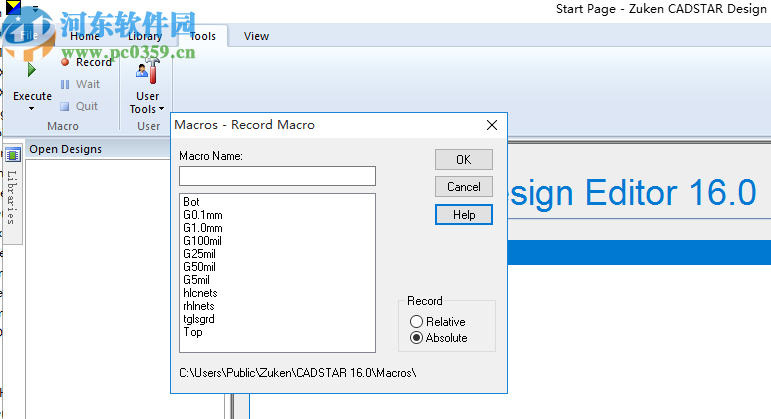Expand the User Tools dropdown arrow
This screenshot has height=419, width=771.
[x=161, y=109]
